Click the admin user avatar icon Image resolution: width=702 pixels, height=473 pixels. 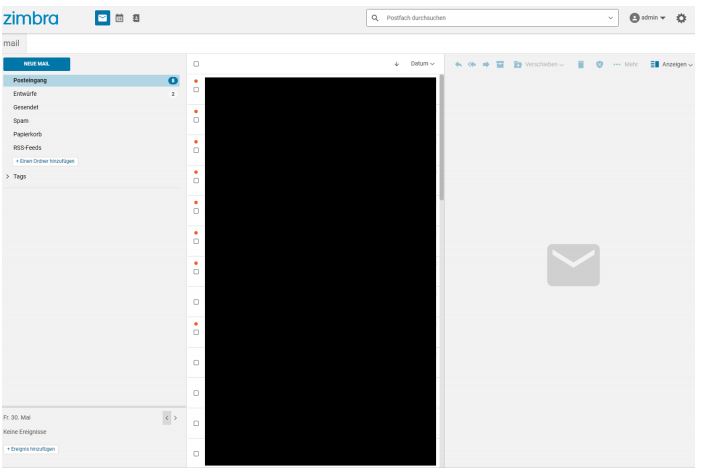pos(634,18)
